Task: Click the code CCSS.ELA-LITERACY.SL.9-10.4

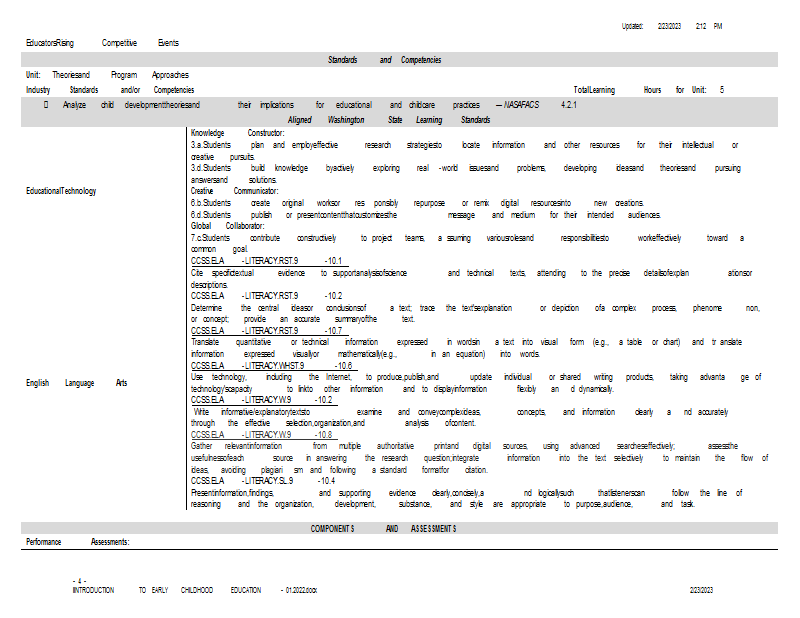Action: click(x=263, y=481)
